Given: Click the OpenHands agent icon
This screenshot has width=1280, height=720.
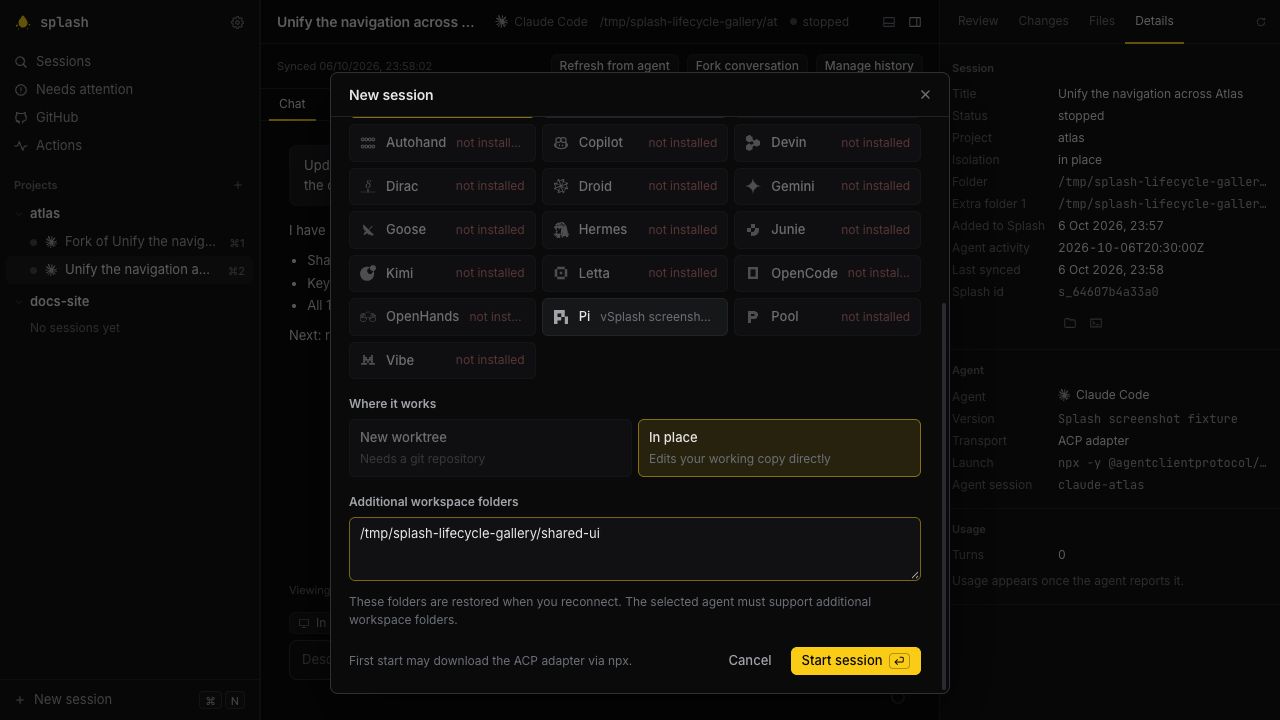Looking at the screenshot, I should coord(368,317).
